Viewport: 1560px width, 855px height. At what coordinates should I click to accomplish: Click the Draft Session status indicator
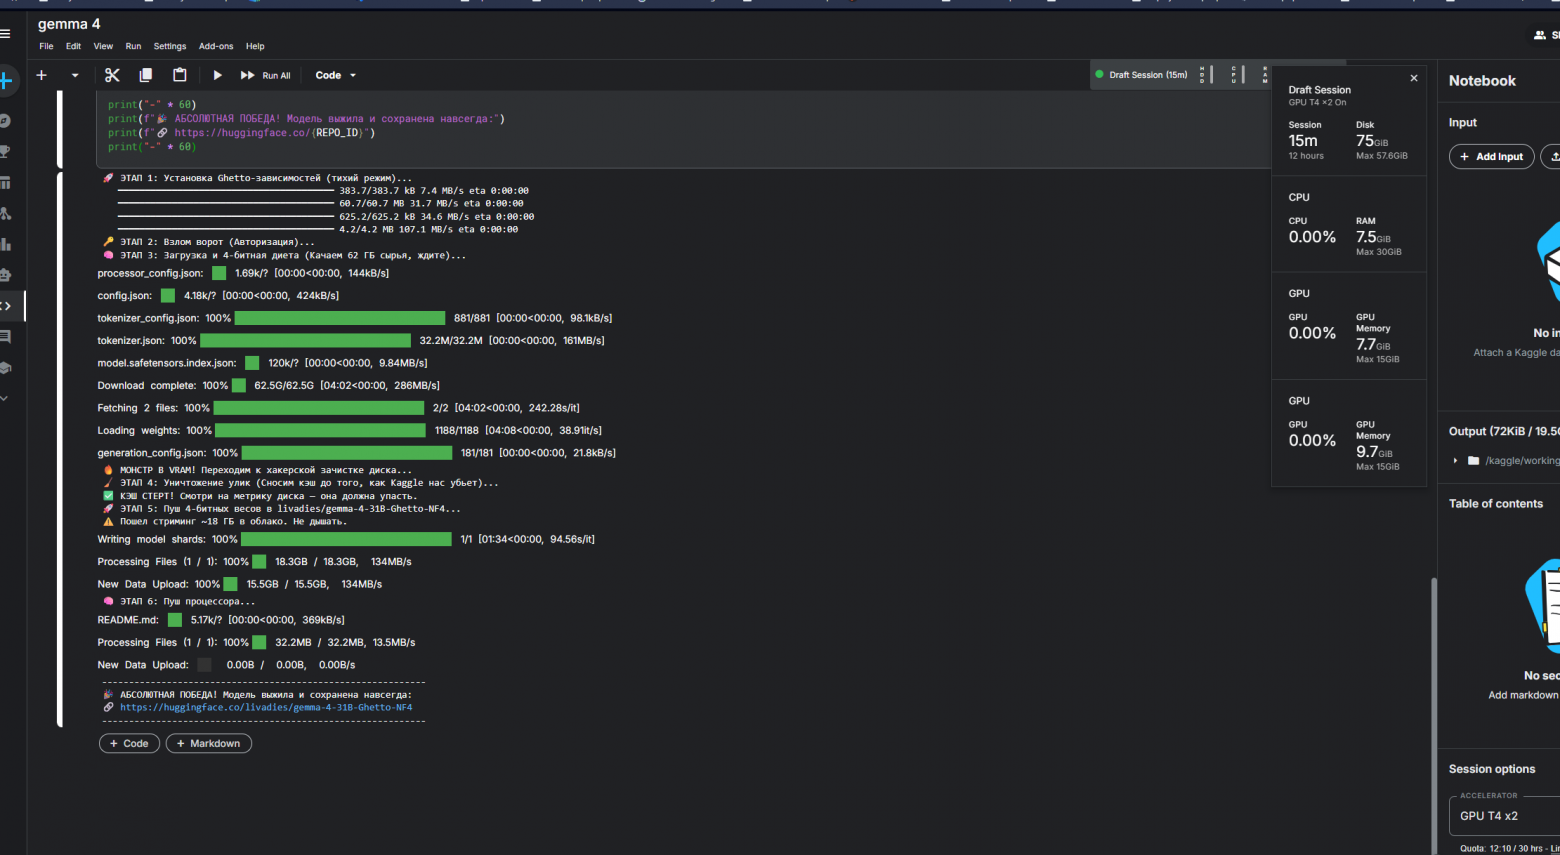pos(1142,75)
